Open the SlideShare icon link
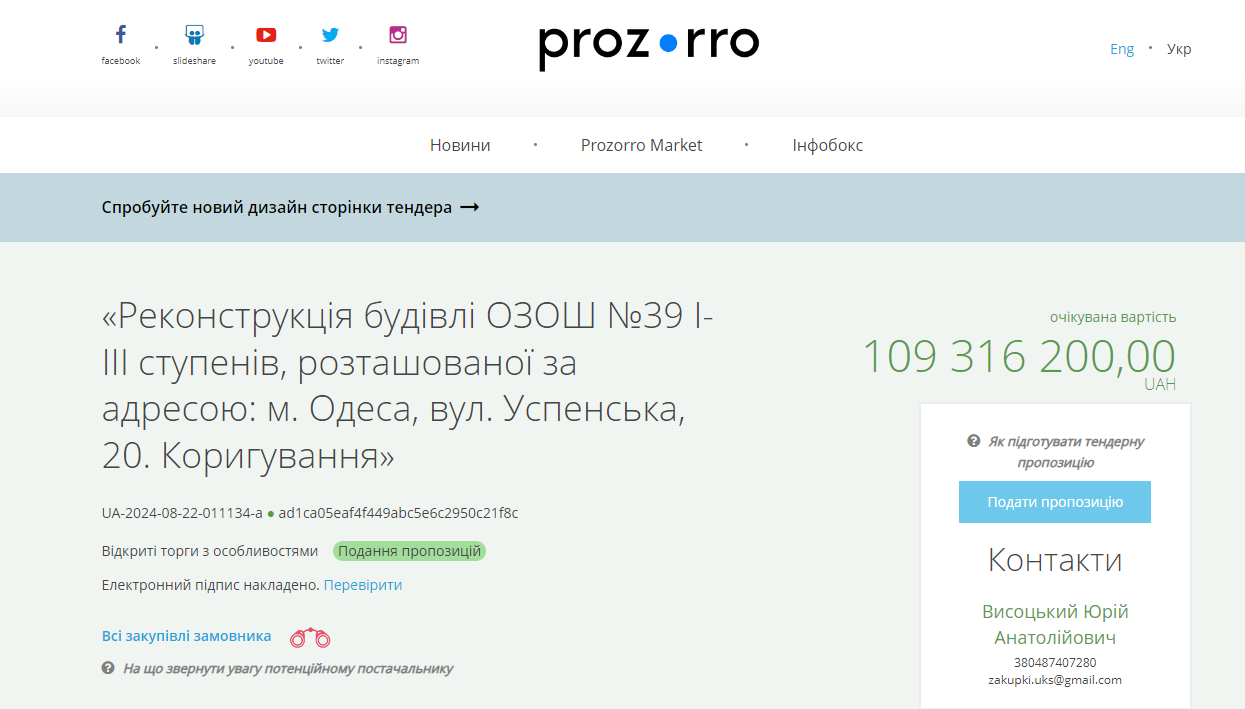Viewport: 1245px width, 709px height. point(194,35)
